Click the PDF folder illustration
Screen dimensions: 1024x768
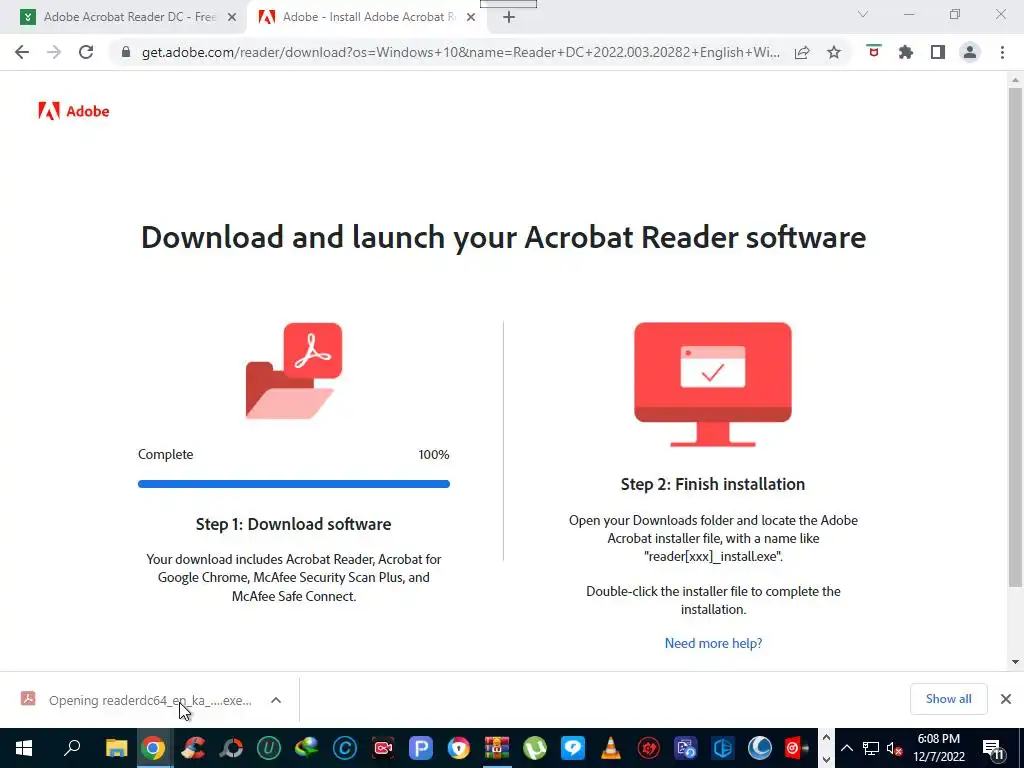pyautogui.click(x=294, y=370)
